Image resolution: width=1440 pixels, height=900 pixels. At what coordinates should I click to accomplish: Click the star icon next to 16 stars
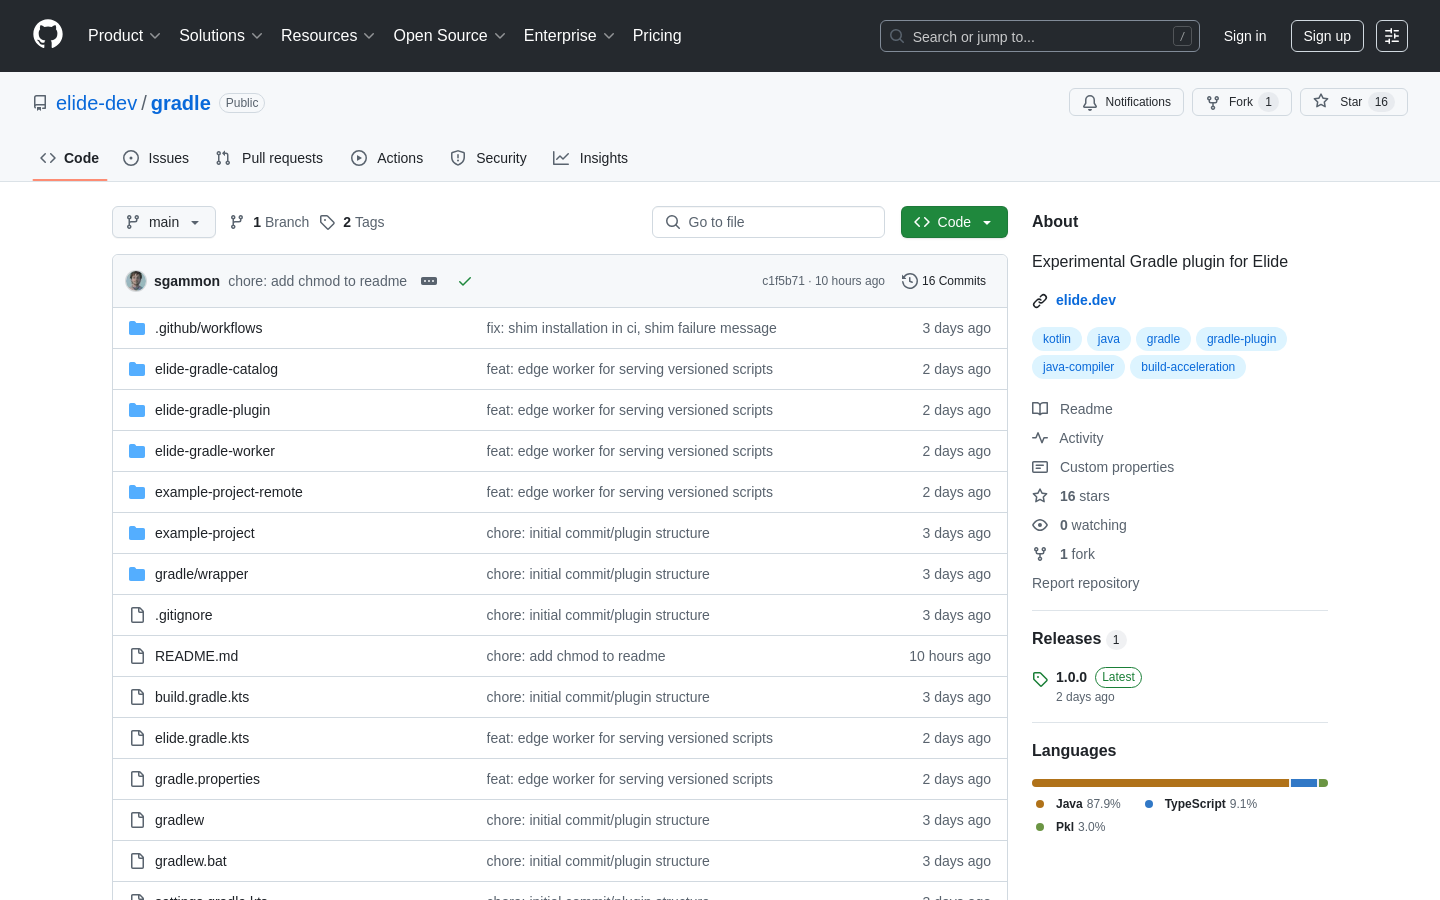(1040, 496)
